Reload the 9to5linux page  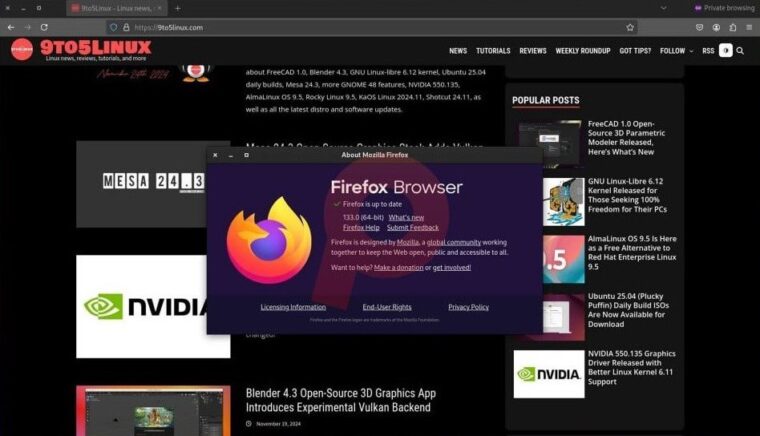pos(44,28)
